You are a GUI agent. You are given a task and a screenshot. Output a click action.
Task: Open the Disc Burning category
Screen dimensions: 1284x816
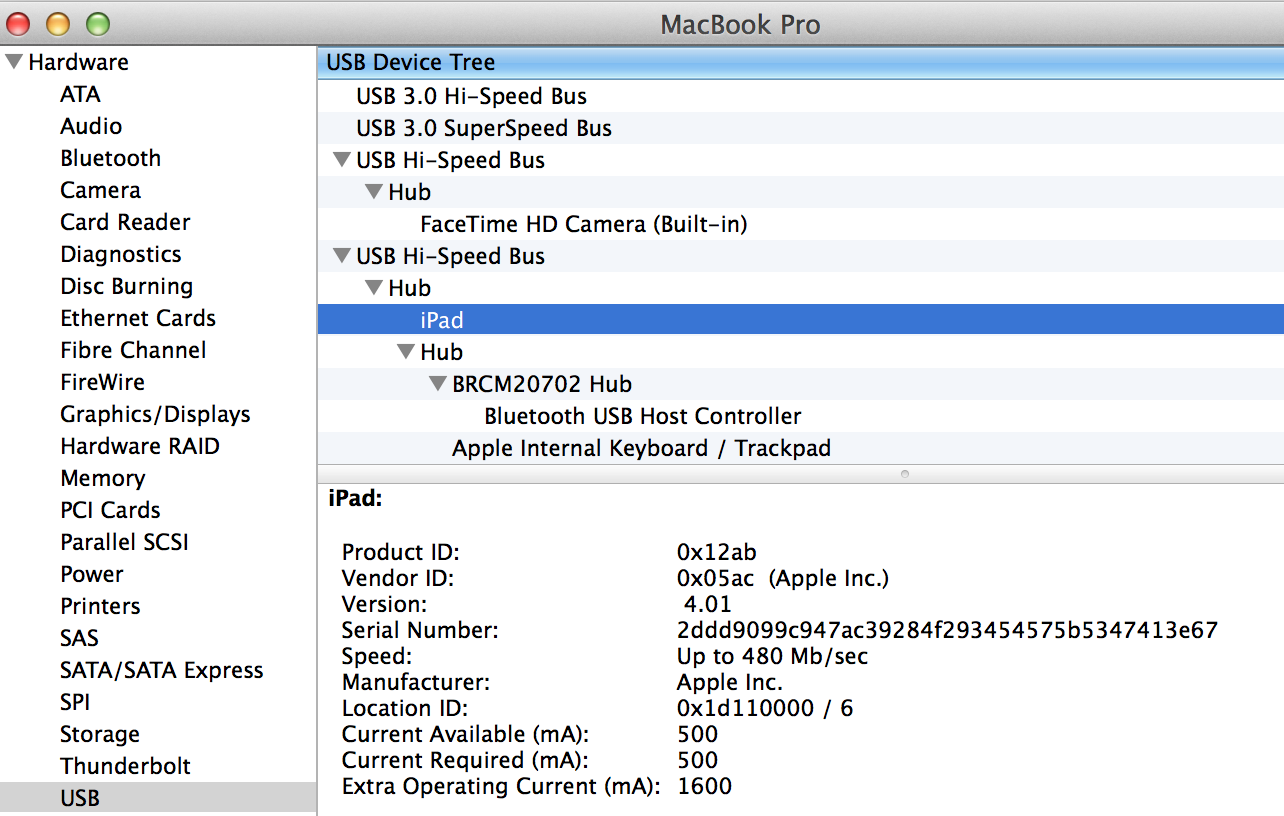[126, 286]
